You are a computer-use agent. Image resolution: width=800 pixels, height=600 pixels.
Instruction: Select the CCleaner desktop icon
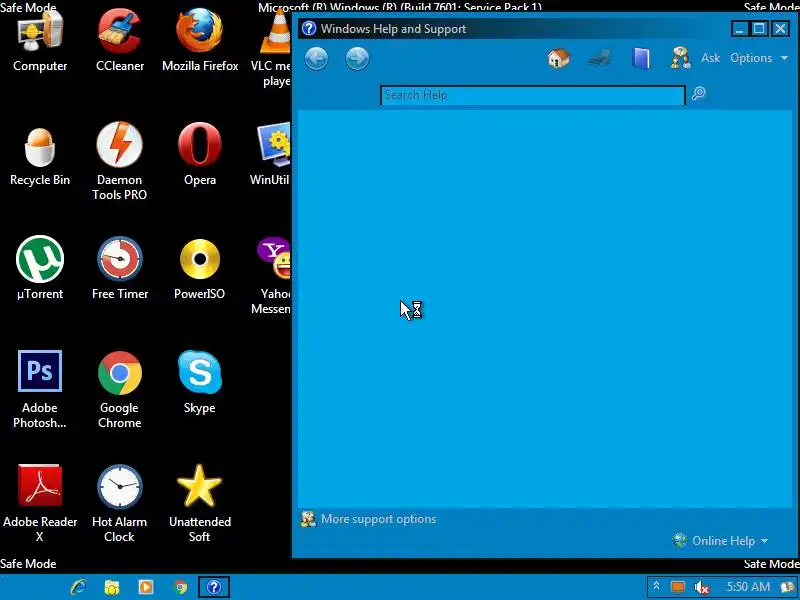click(120, 42)
